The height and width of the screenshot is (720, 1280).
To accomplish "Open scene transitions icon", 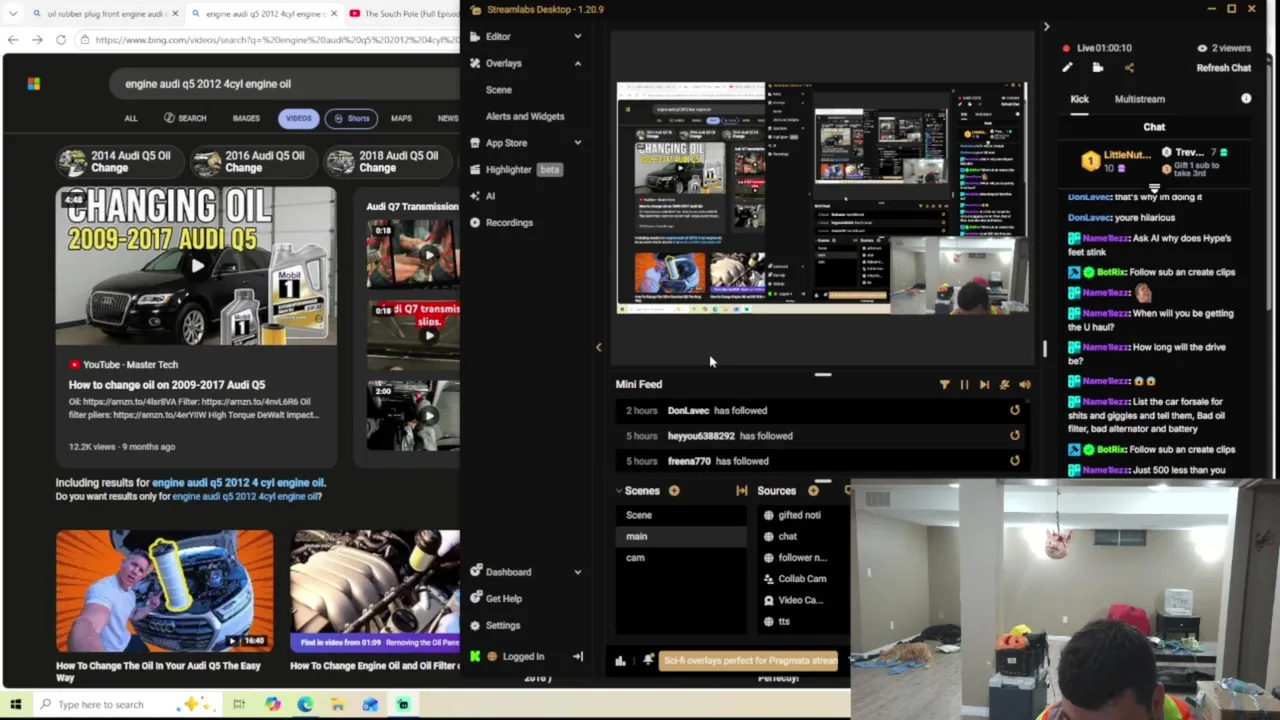I will [x=741, y=491].
